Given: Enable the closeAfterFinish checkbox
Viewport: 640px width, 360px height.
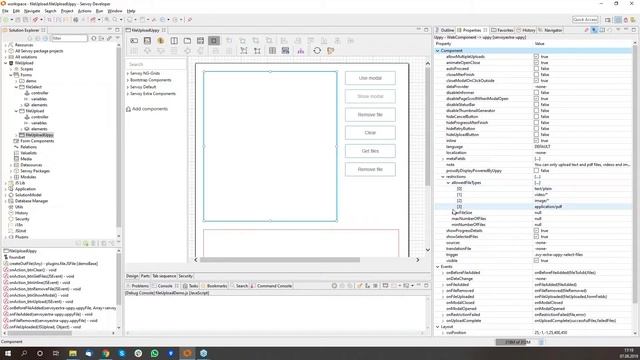Looking at the screenshot, I should tap(536, 75).
